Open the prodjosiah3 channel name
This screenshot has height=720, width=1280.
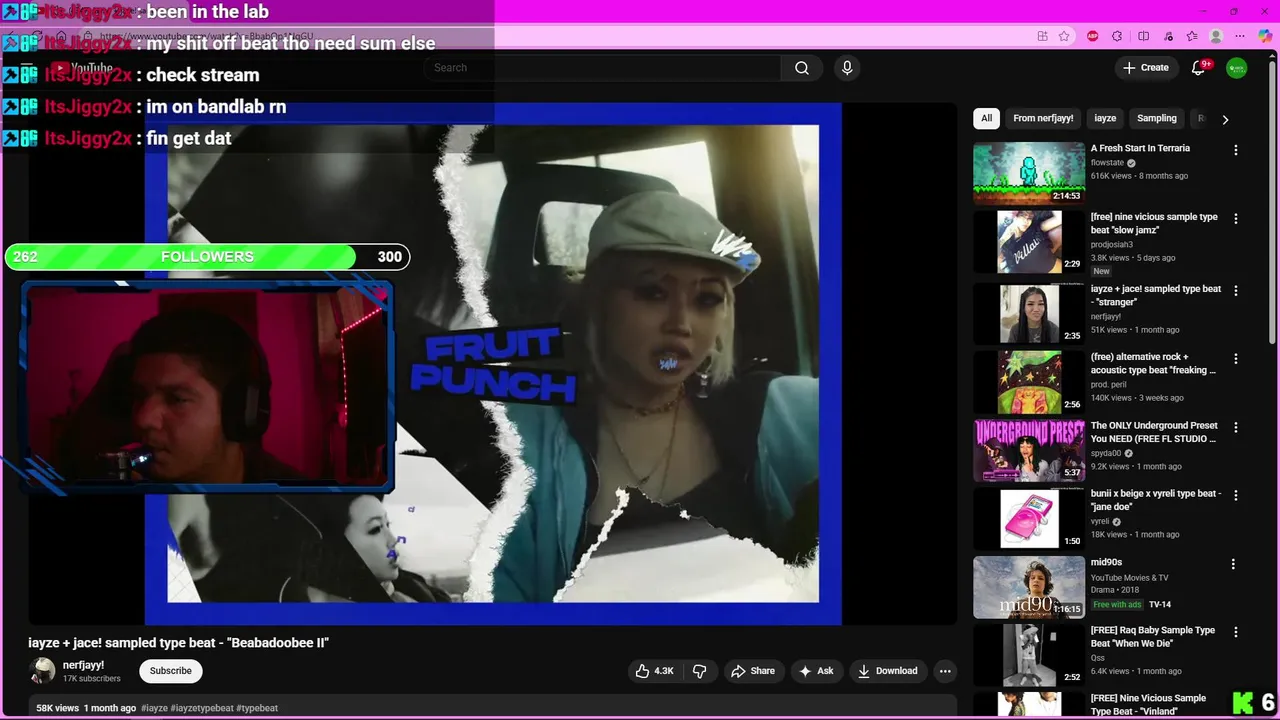(x=1111, y=245)
